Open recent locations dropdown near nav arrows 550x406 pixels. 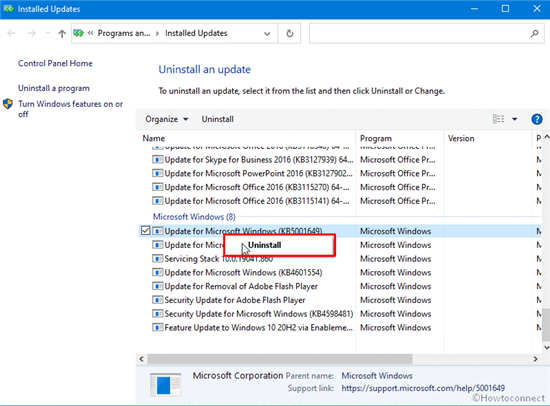(48, 34)
